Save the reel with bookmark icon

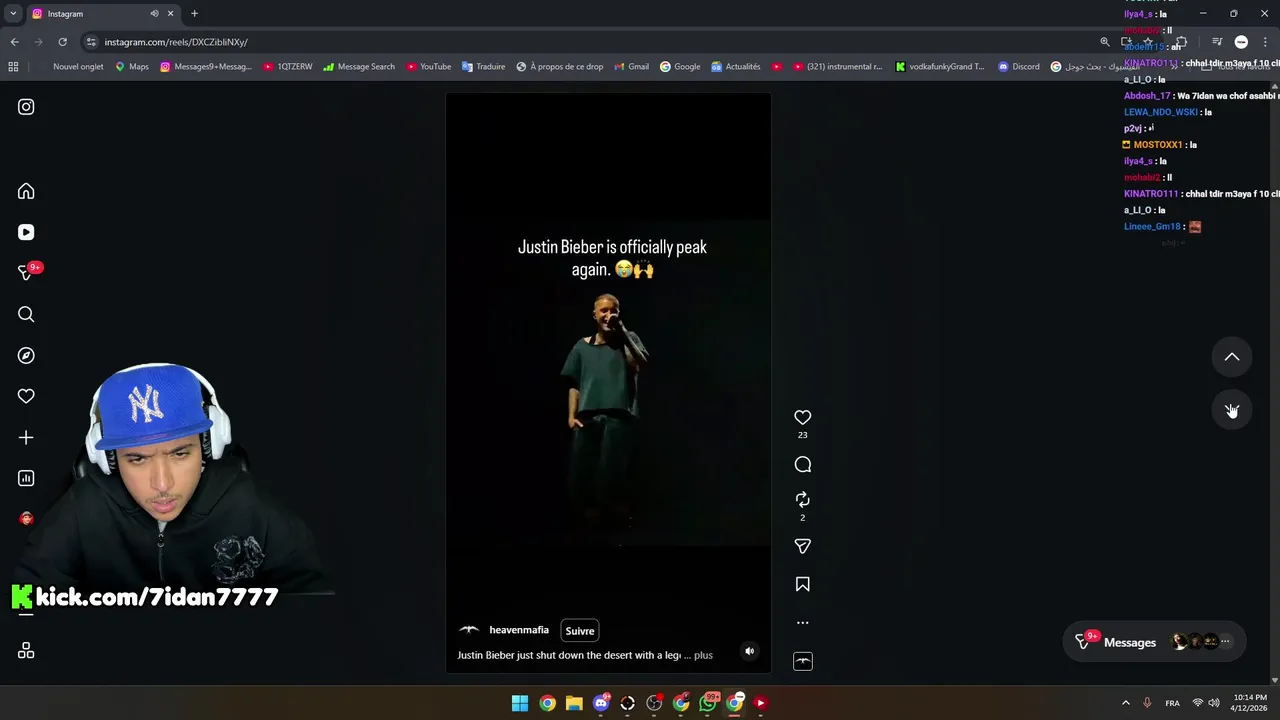tap(802, 584)
